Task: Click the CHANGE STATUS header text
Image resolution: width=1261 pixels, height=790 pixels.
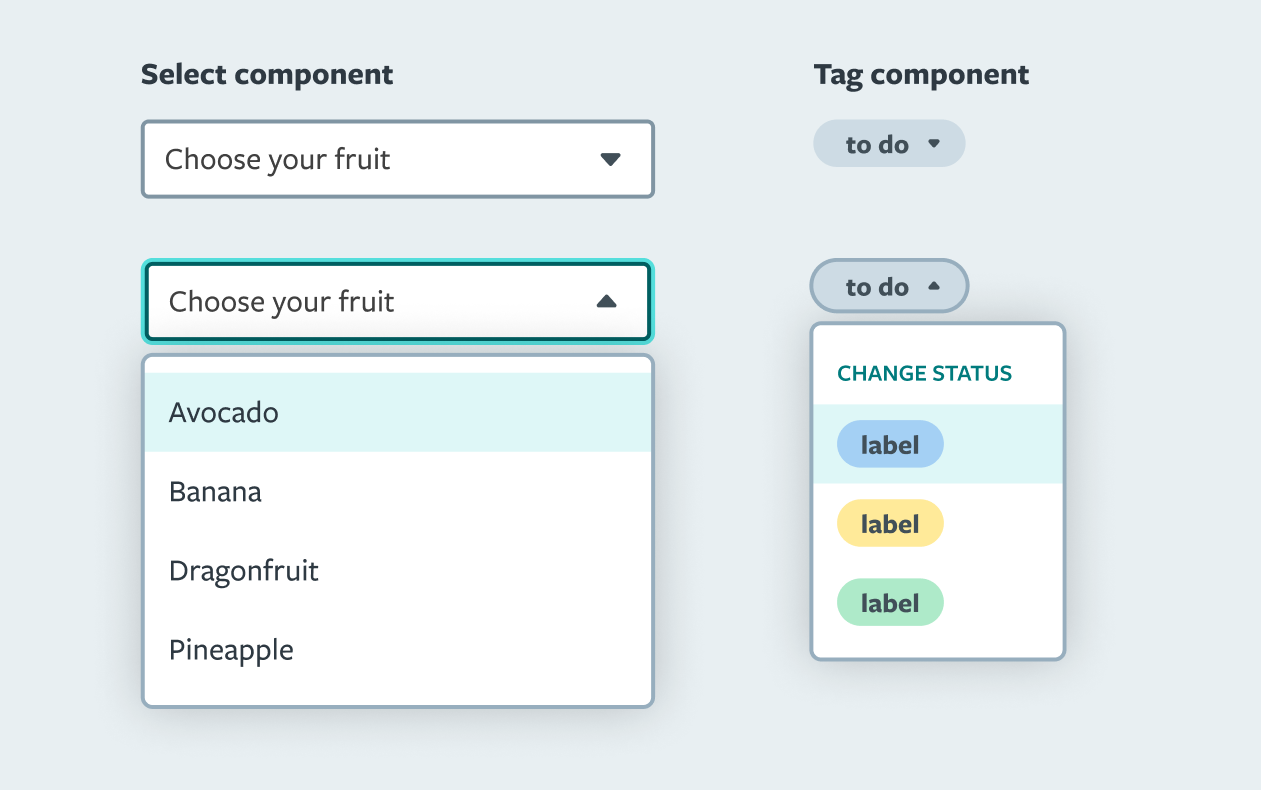Action: click(x=924, y=374)
